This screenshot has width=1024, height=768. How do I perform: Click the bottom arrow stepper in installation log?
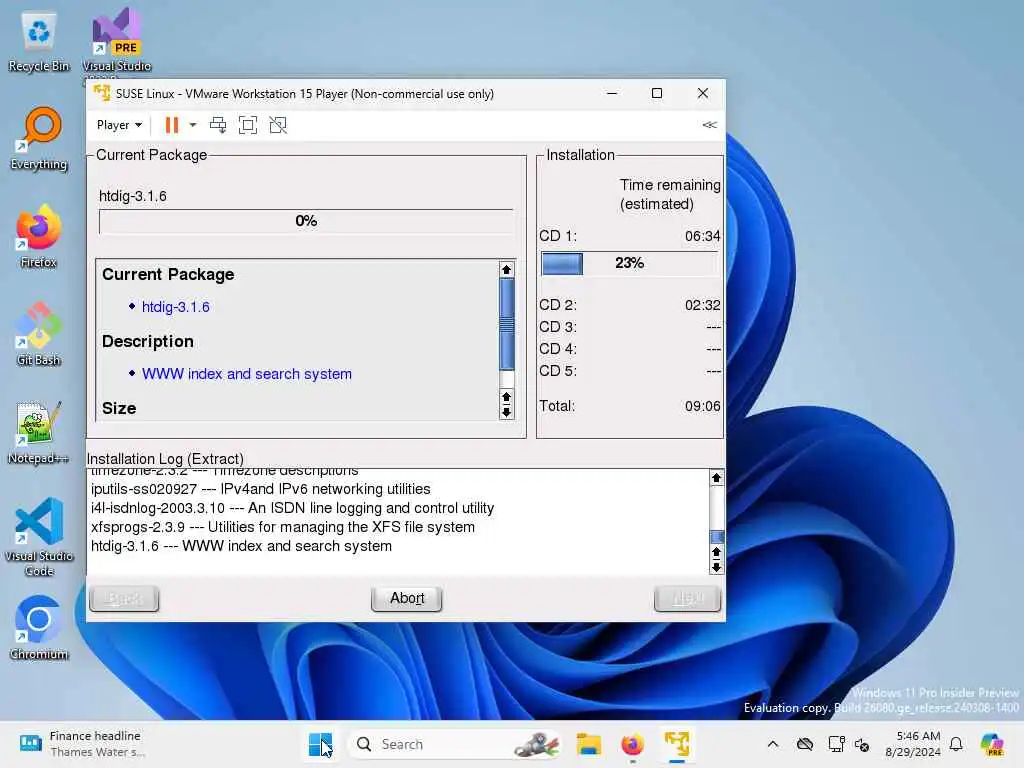(x=716, y=567)
